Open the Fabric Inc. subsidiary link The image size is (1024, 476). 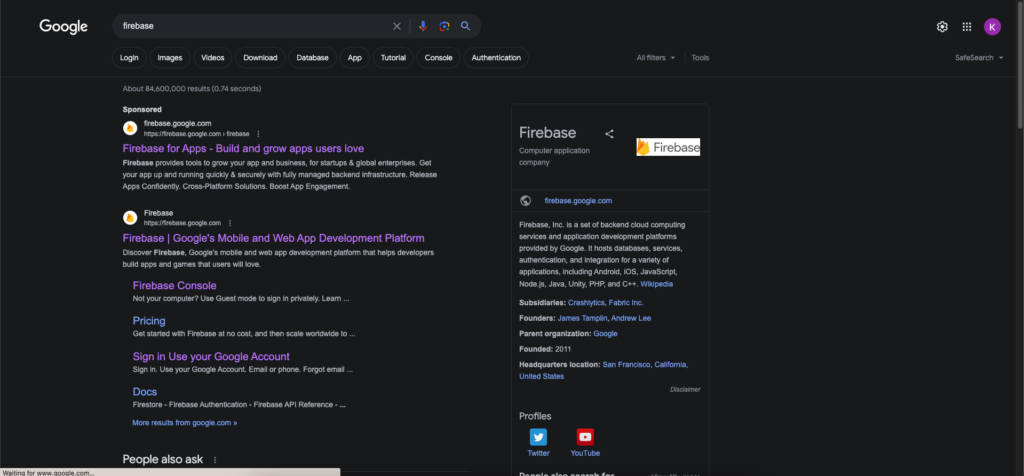(626, 302)
